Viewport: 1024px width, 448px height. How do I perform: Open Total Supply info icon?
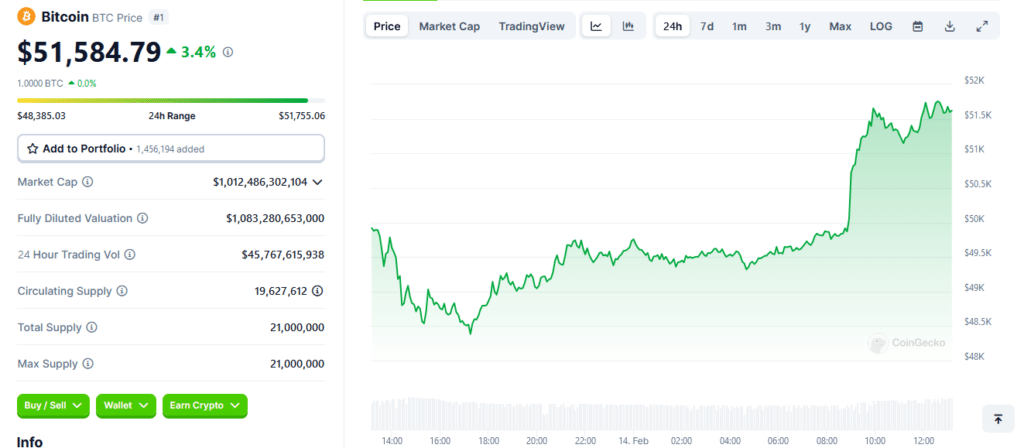point(91,327)
